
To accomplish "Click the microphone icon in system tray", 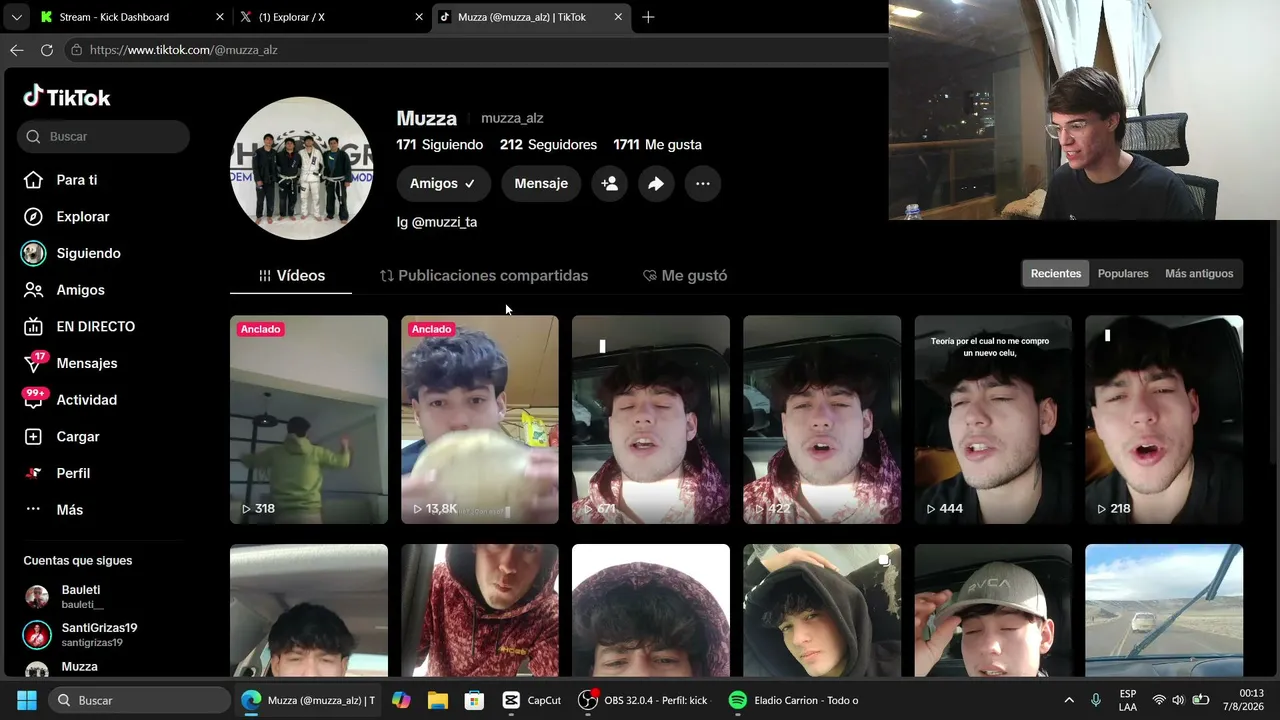I will click(x=1096, y=700).
